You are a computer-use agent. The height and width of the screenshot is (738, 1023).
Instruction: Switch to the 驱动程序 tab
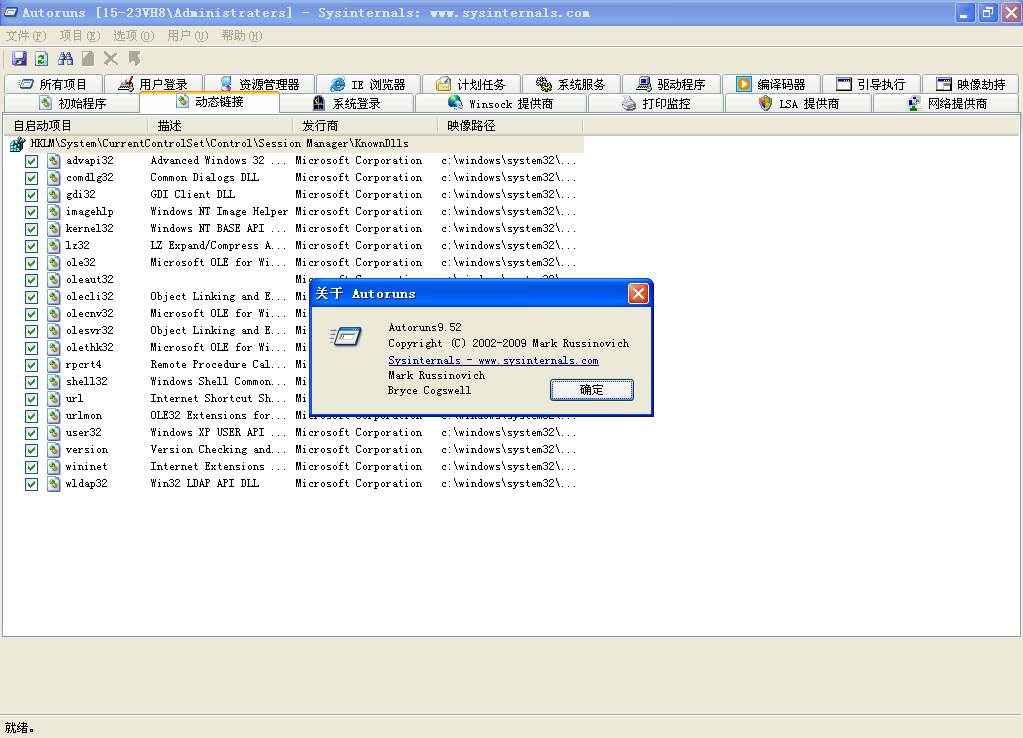point(671,84)
